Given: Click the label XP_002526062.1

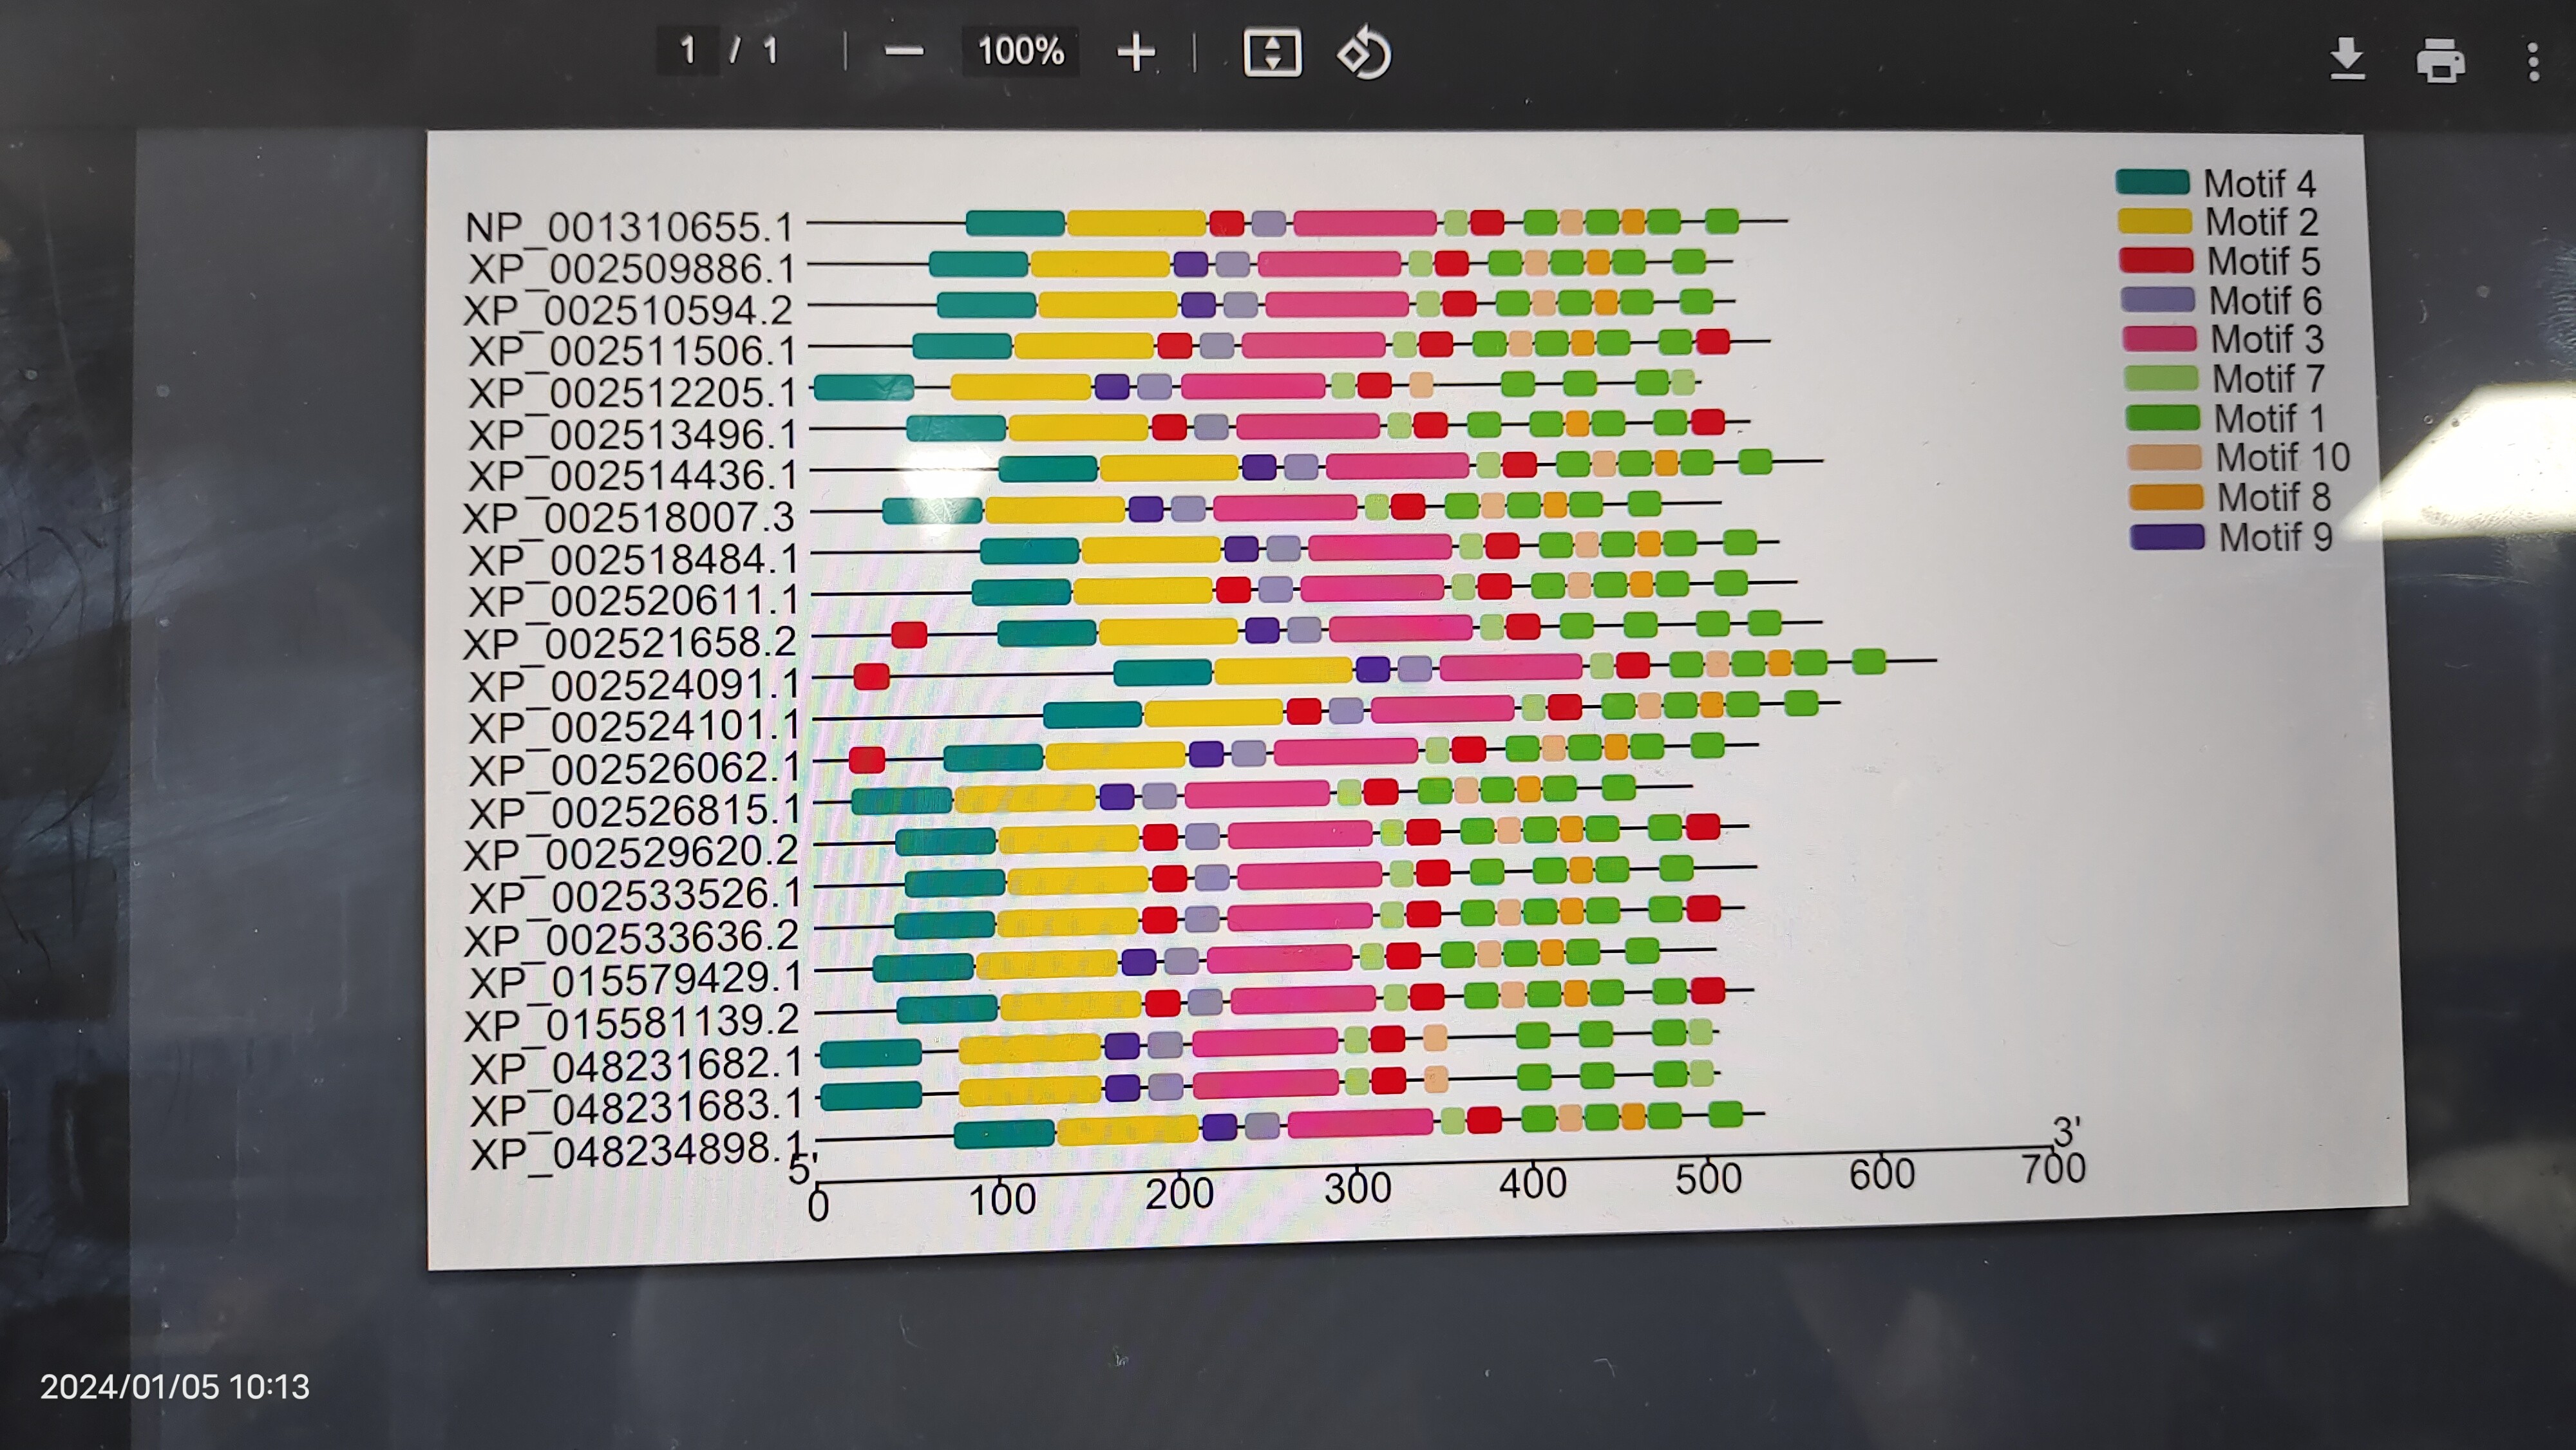Looking at the screenshot, I should [635, 770].
